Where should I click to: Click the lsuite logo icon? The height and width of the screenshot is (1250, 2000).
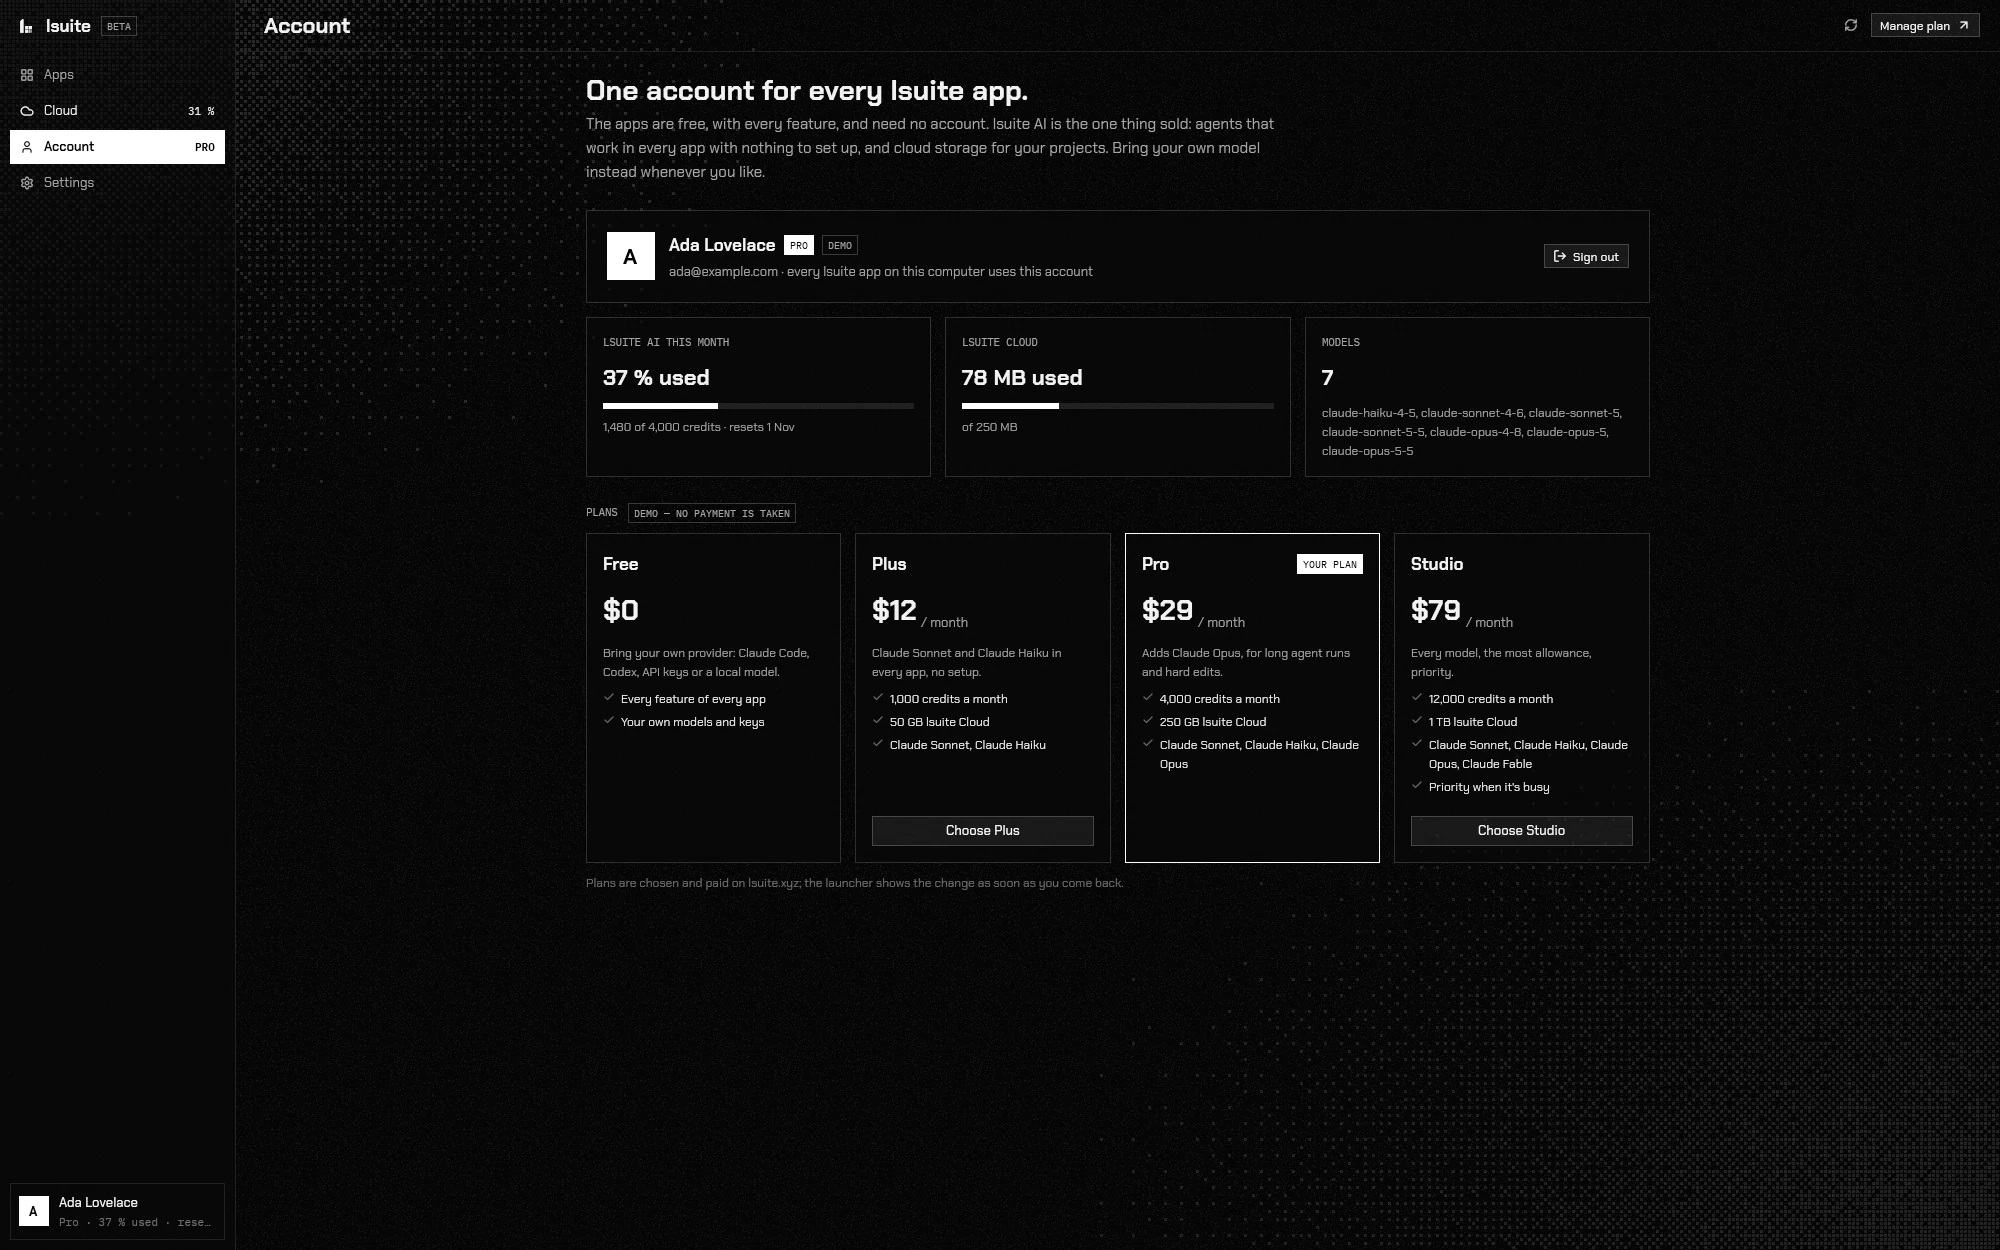click(x=26, y=26)
